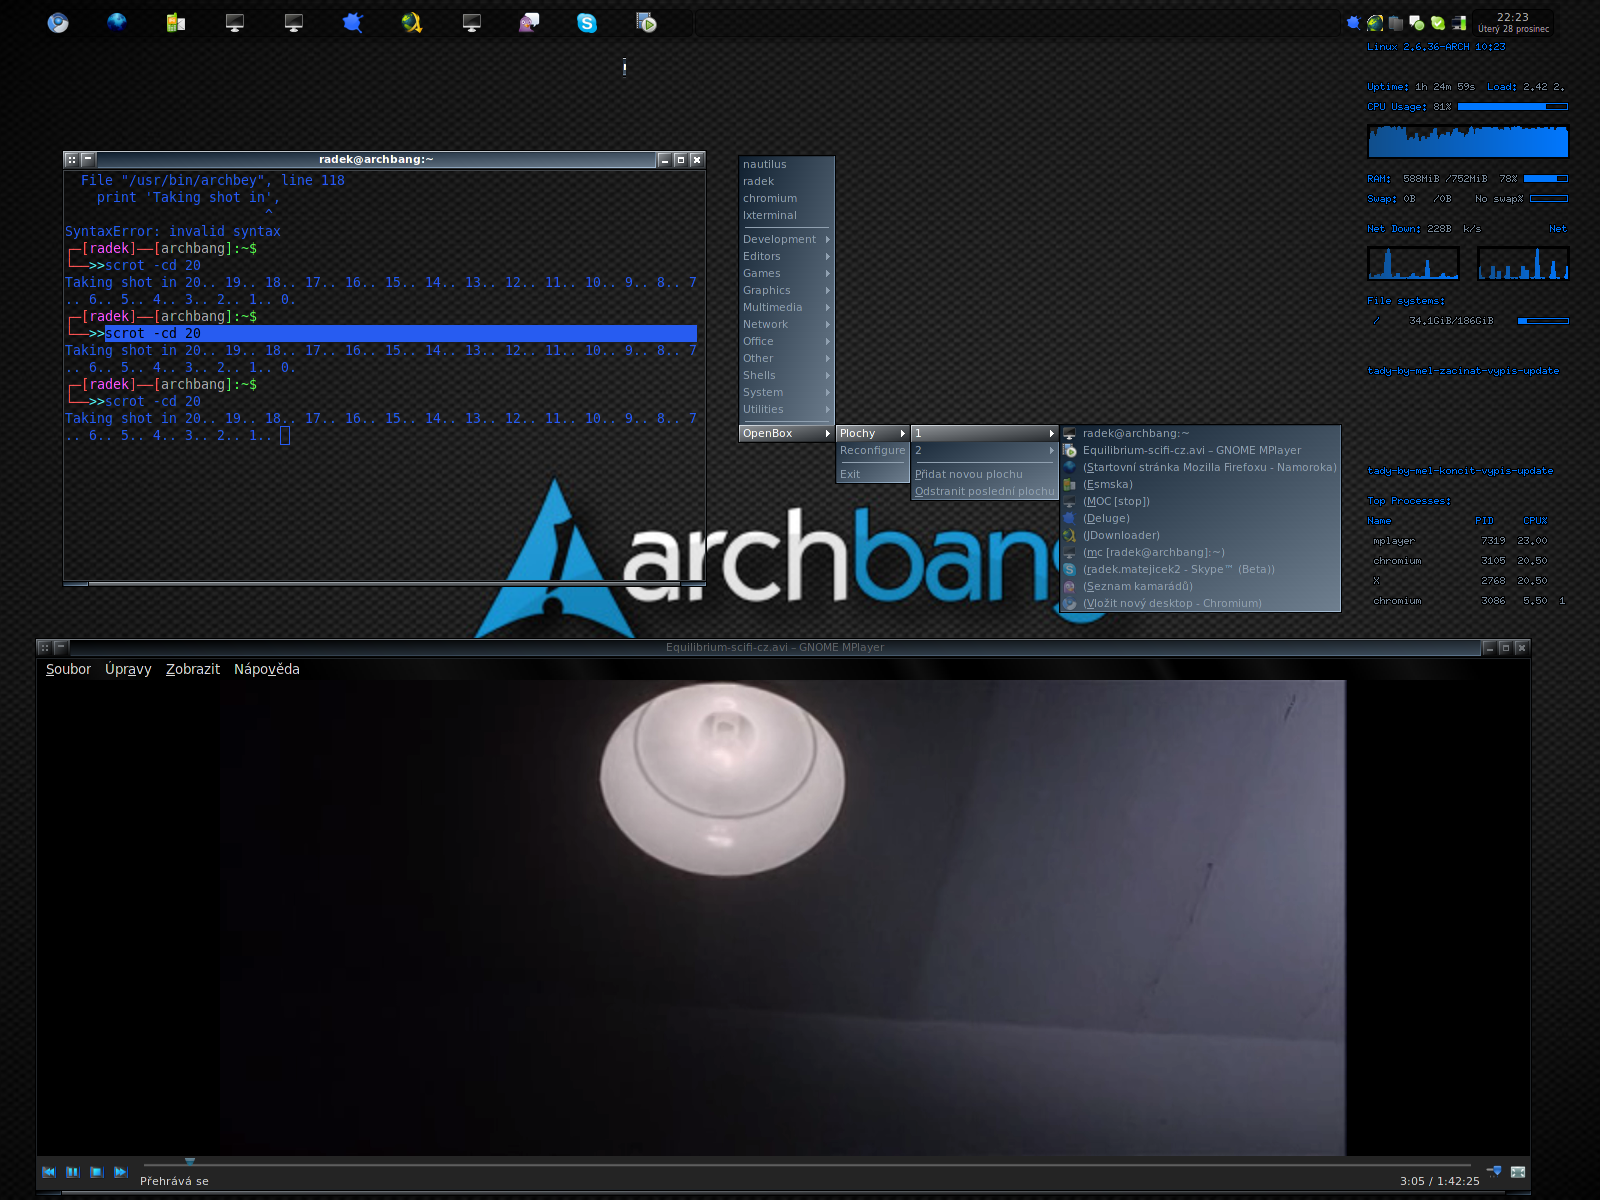The height and width of the screenshot is (1200, 1600).
Task: Switch to Skype (Beta) window entry
Action: click(1200, 569)
